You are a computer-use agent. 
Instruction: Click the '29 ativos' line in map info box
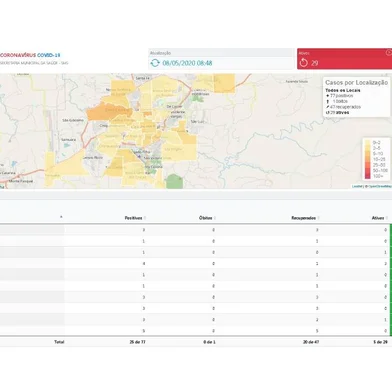338,113
